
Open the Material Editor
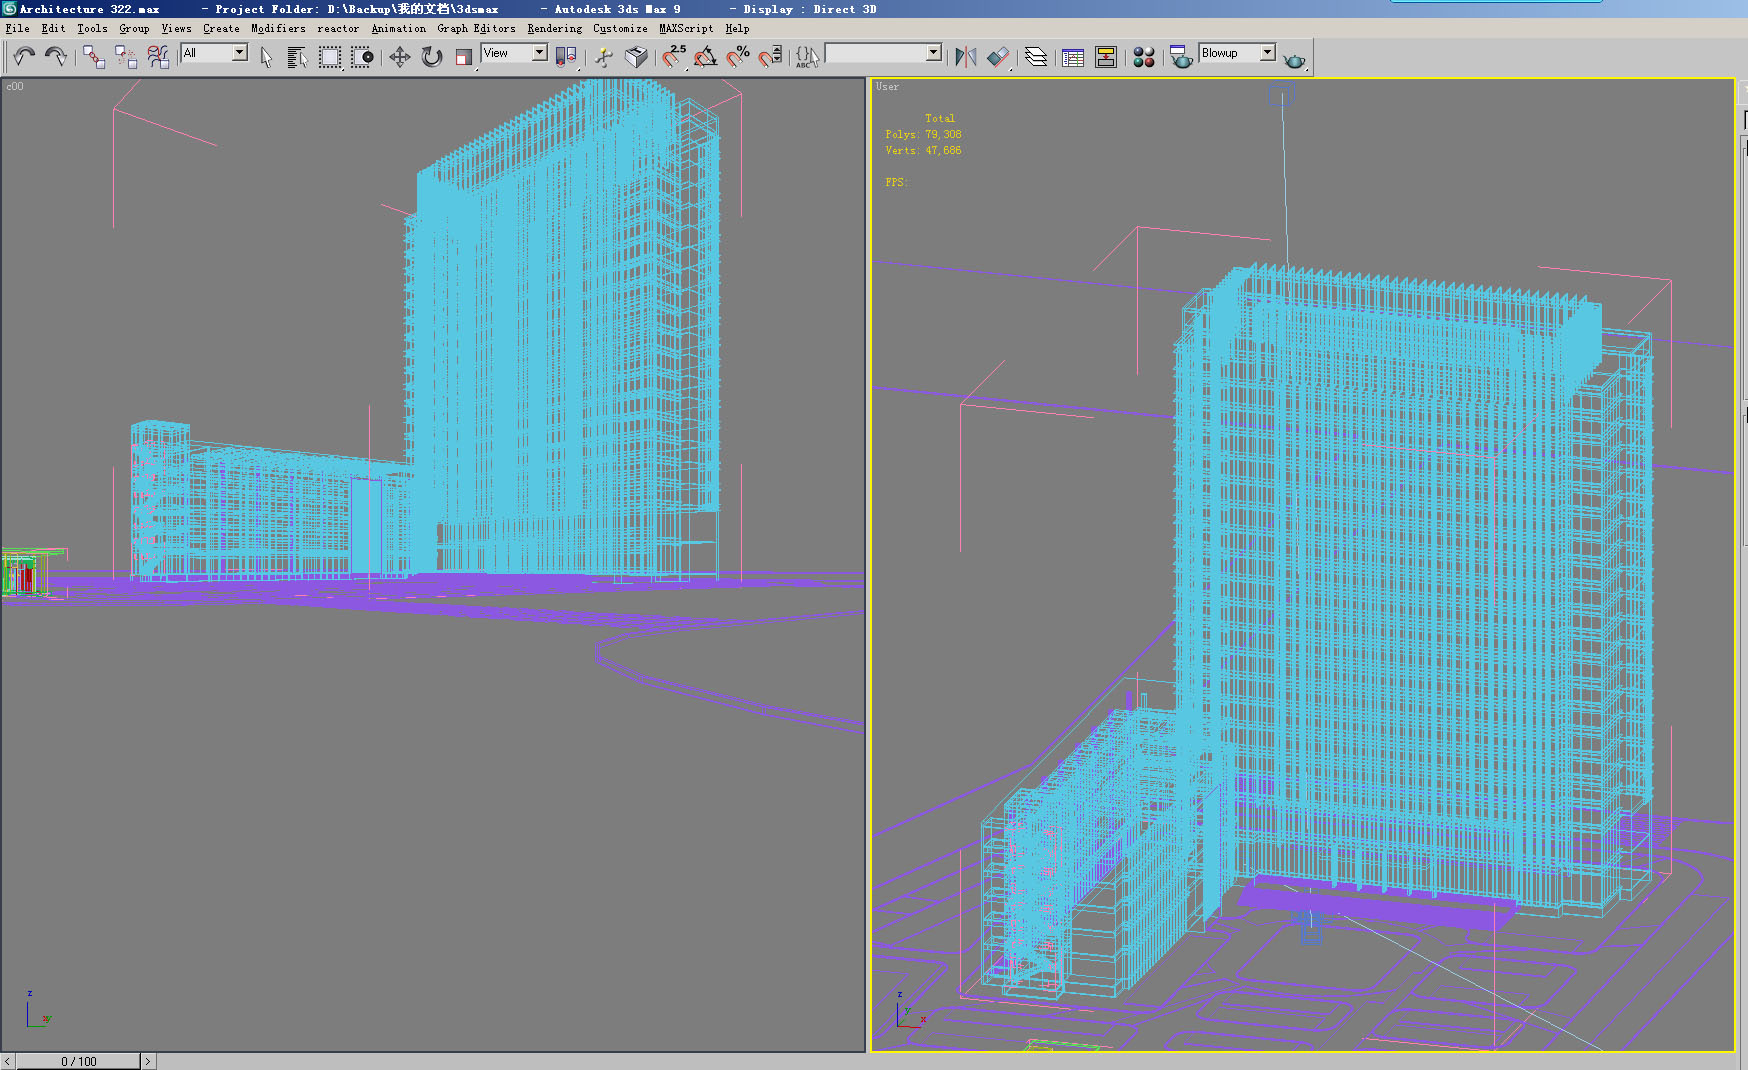click(1143, 57)
